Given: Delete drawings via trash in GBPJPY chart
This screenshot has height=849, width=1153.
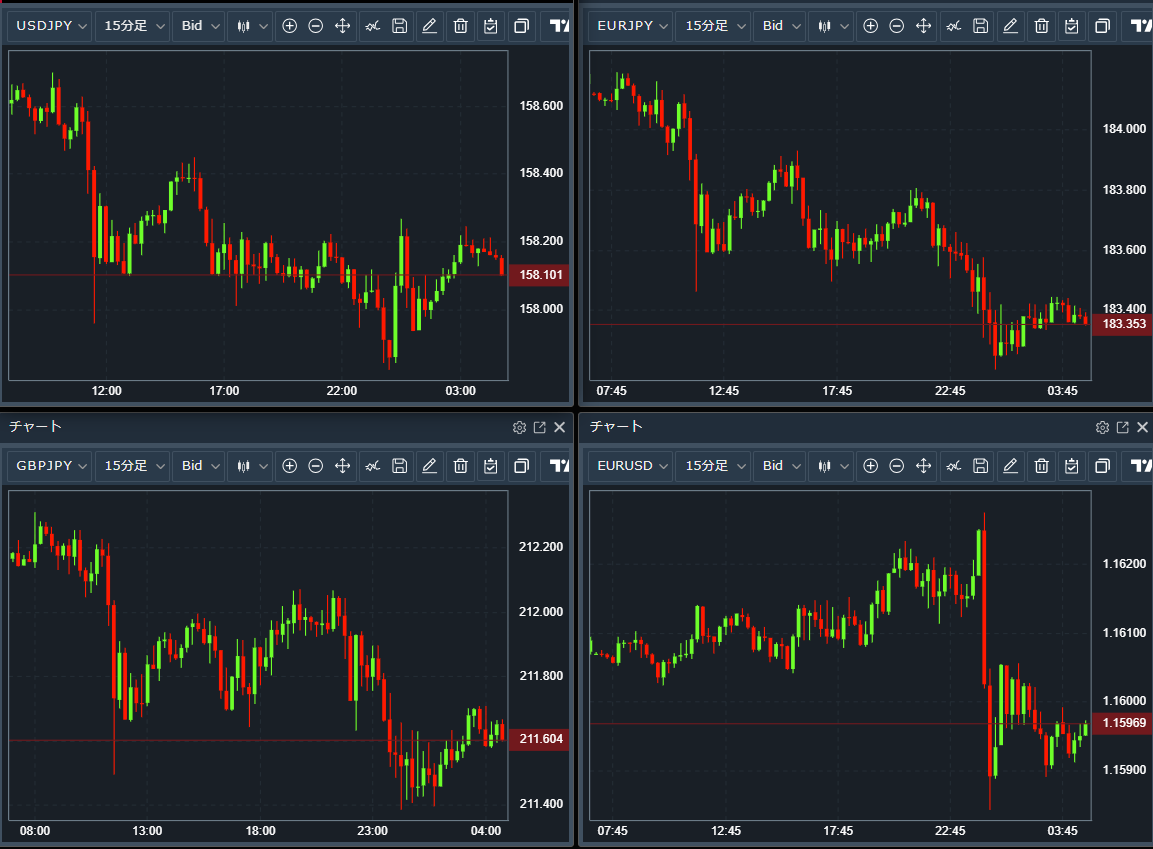Looking at the screenshot, I should click(460, 466).
